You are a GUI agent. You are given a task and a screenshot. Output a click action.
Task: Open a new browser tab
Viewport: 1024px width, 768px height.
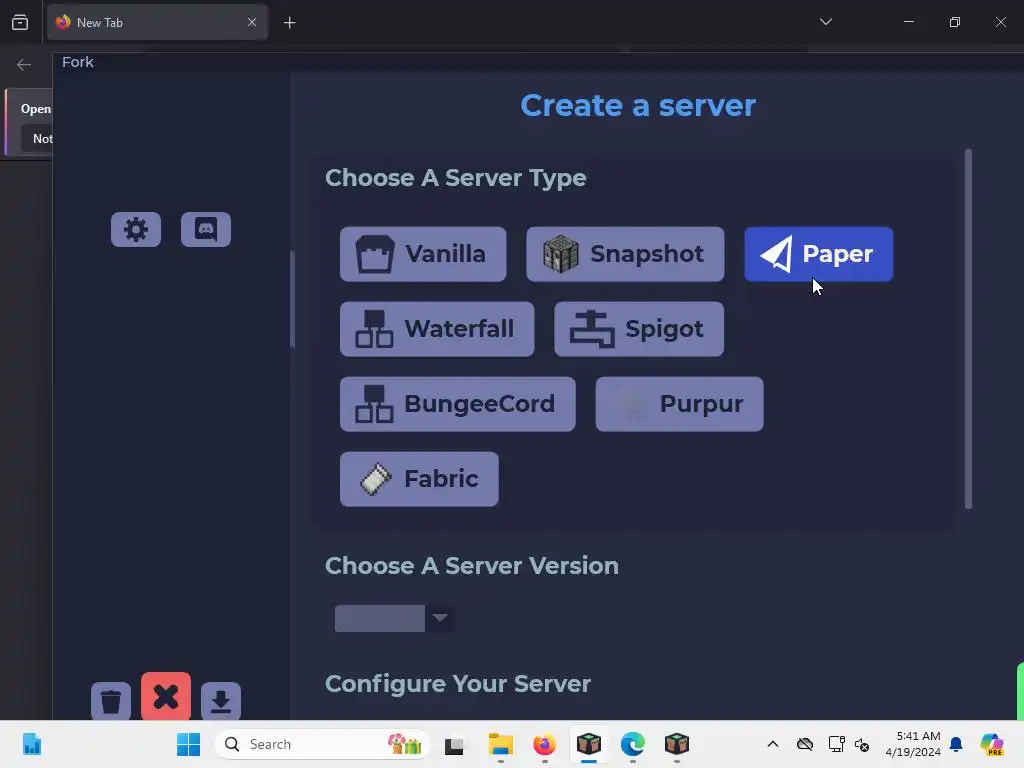289,23
